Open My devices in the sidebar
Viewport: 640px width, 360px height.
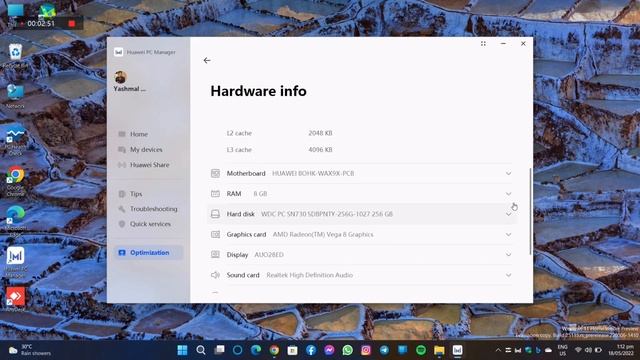point(146,149)
